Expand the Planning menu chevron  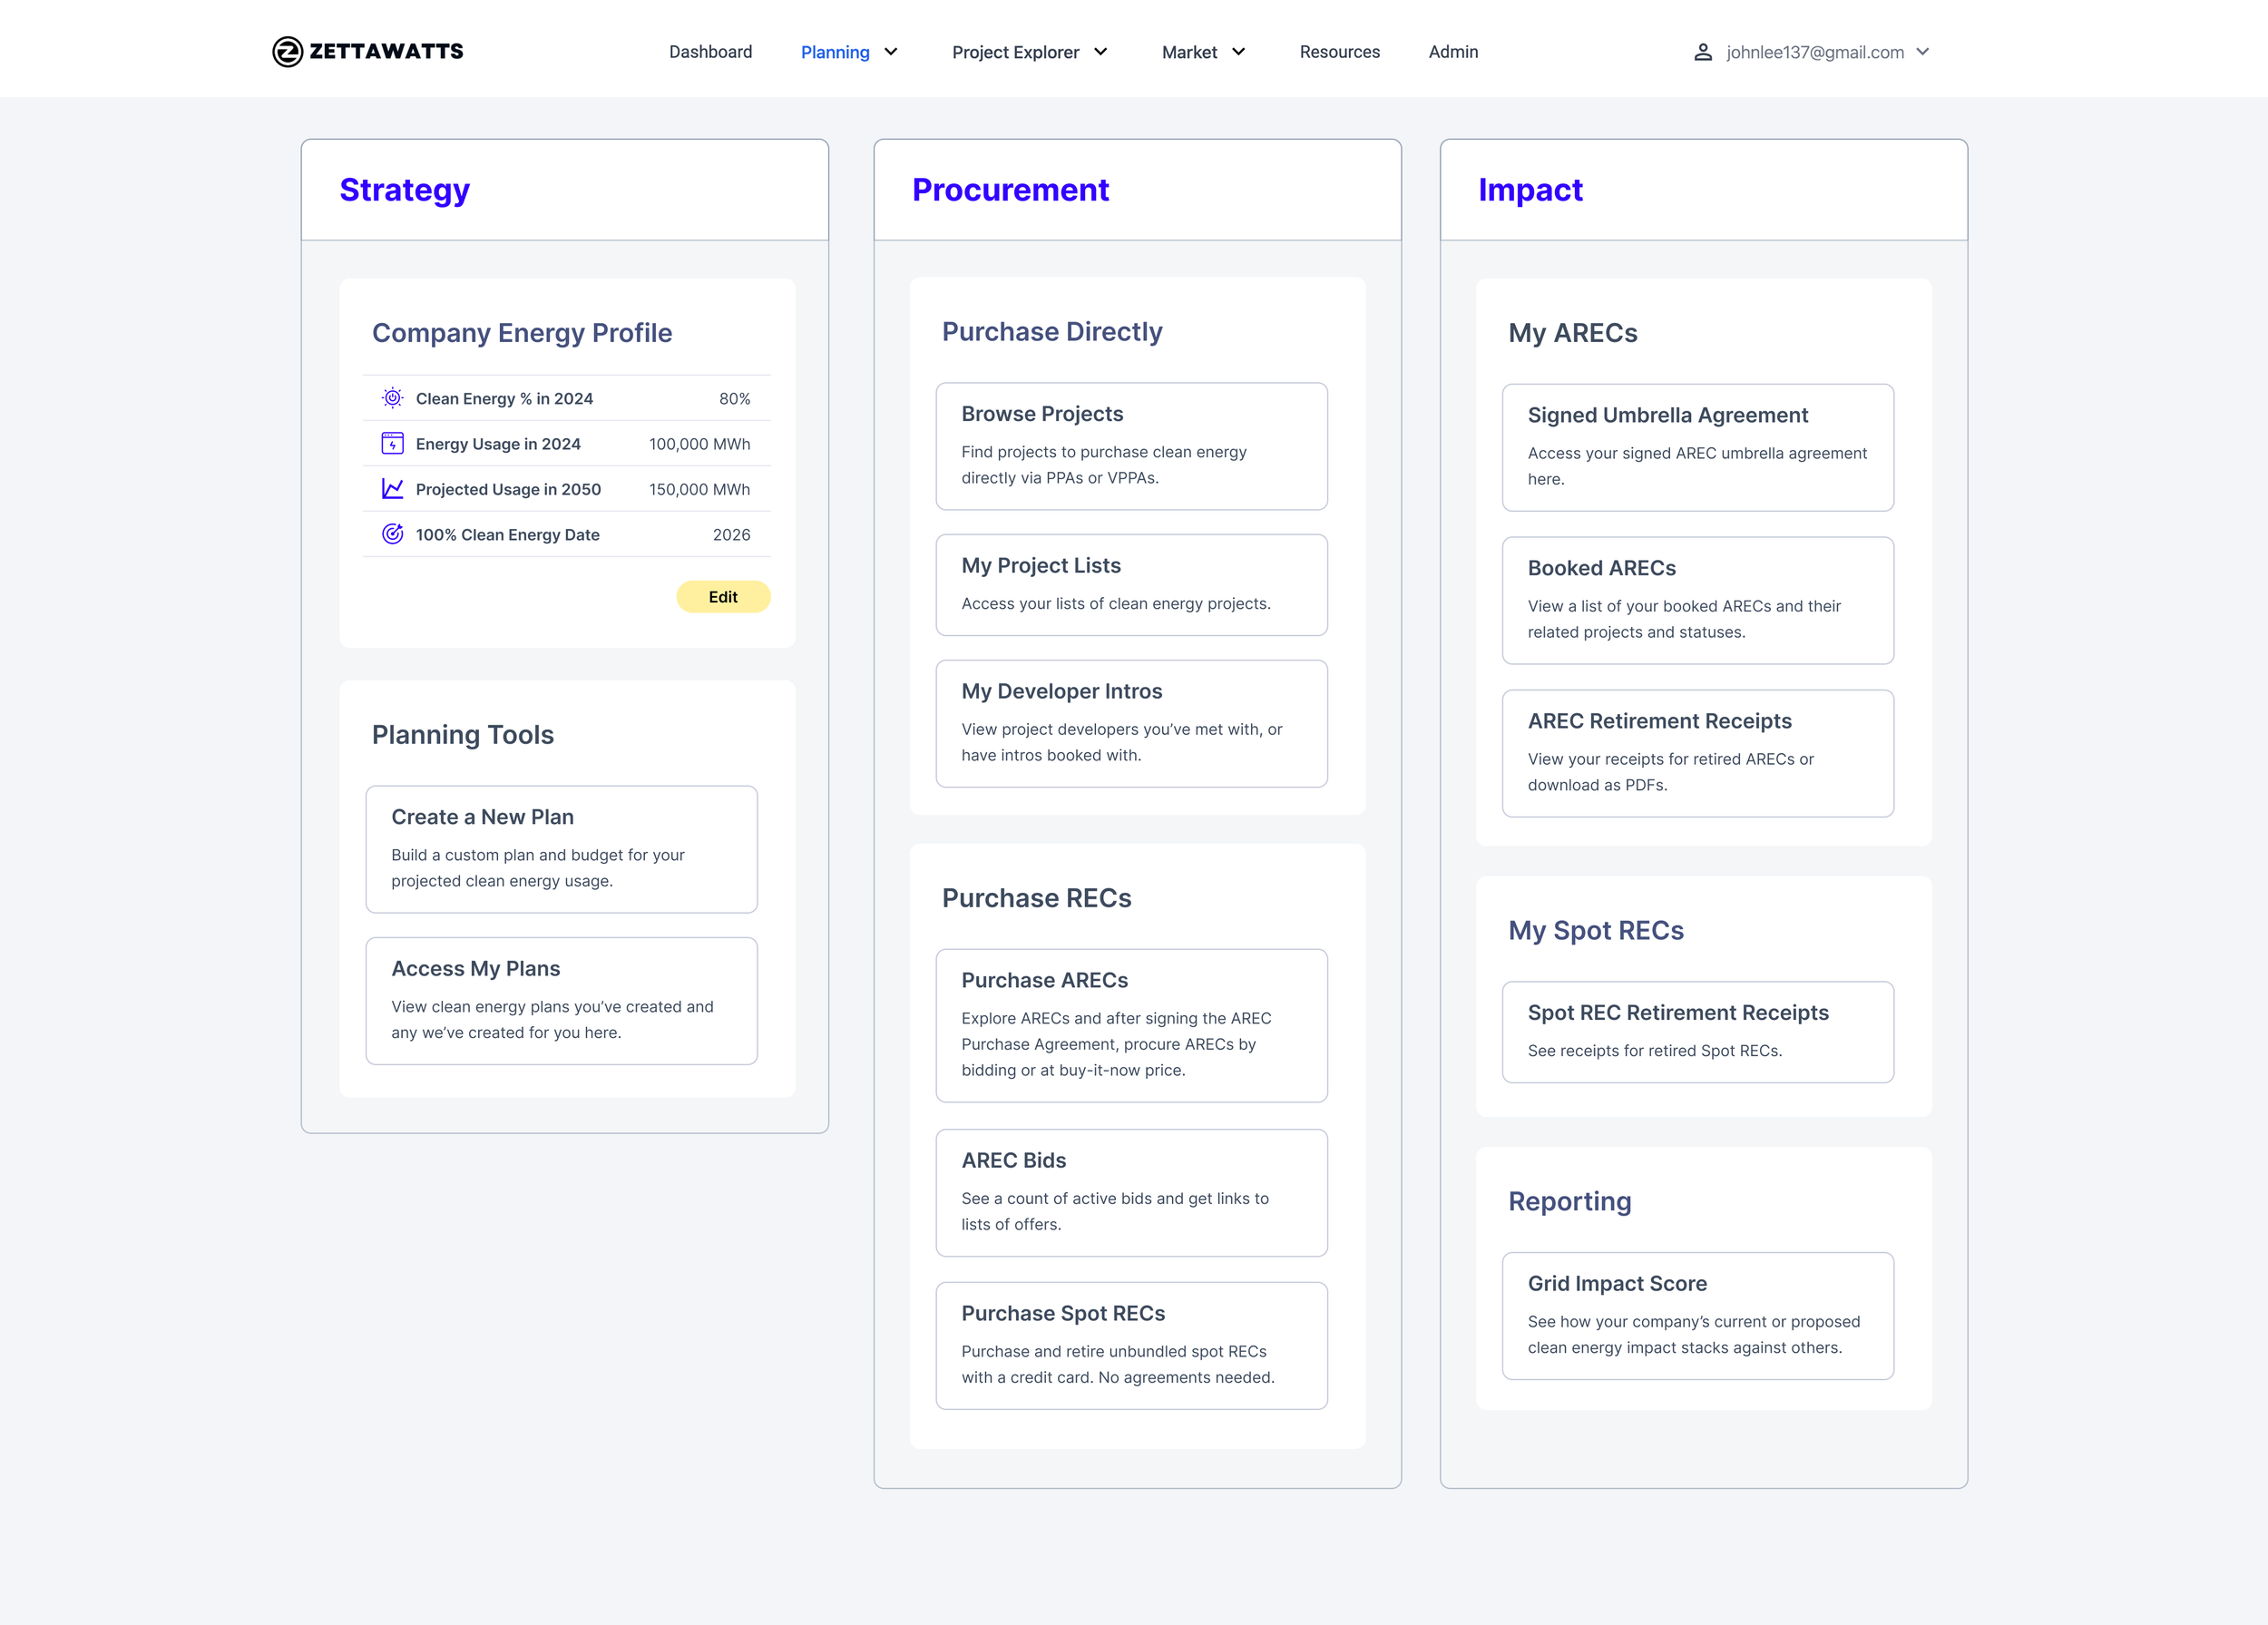point(891,52)
